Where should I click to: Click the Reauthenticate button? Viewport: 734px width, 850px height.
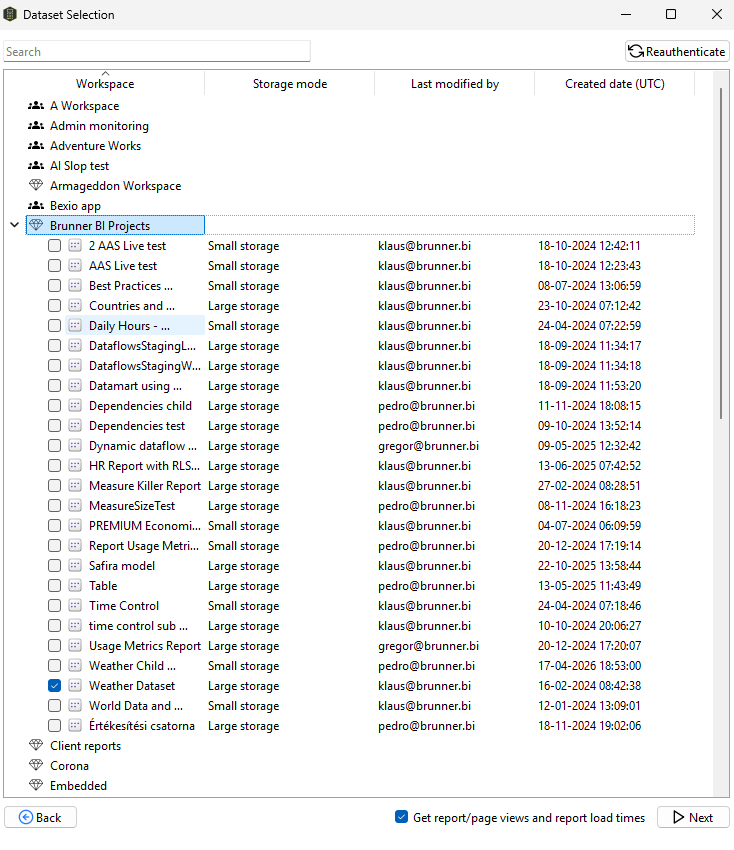677,51
